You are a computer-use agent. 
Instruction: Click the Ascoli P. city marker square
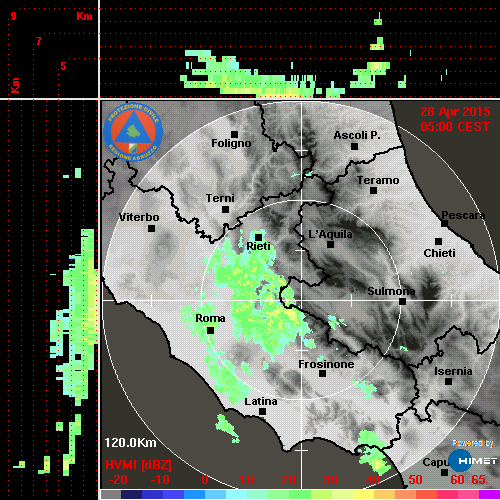tap(354, 146)
